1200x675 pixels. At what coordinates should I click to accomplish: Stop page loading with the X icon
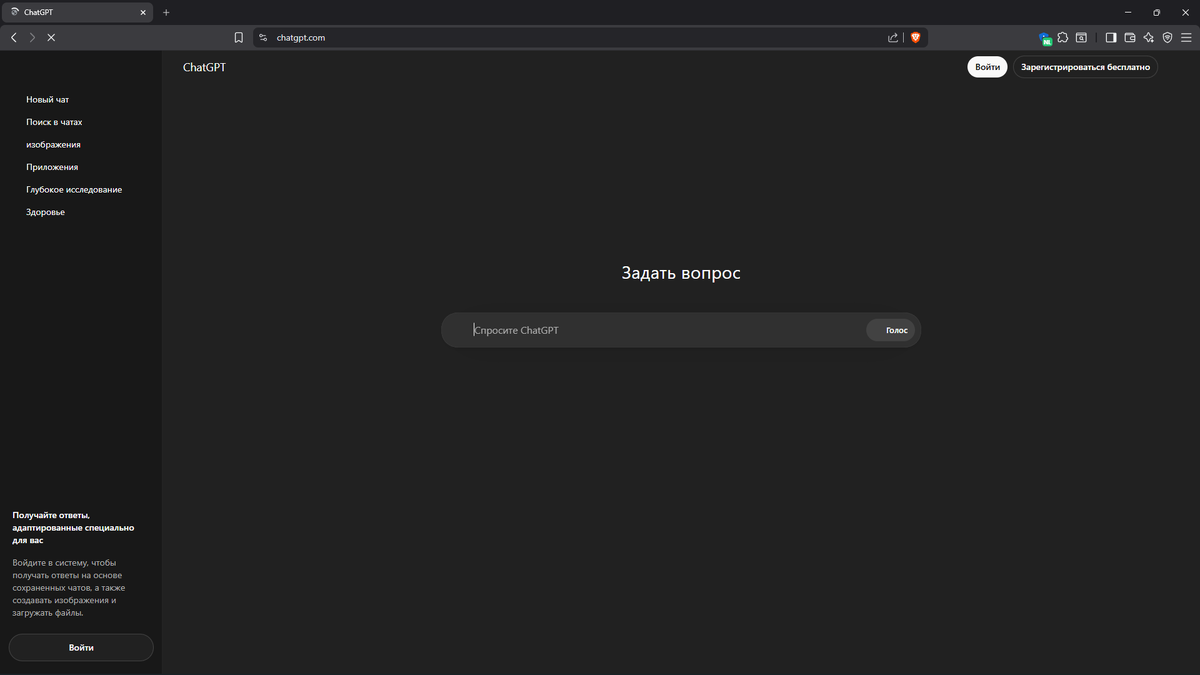click(51, 37)
